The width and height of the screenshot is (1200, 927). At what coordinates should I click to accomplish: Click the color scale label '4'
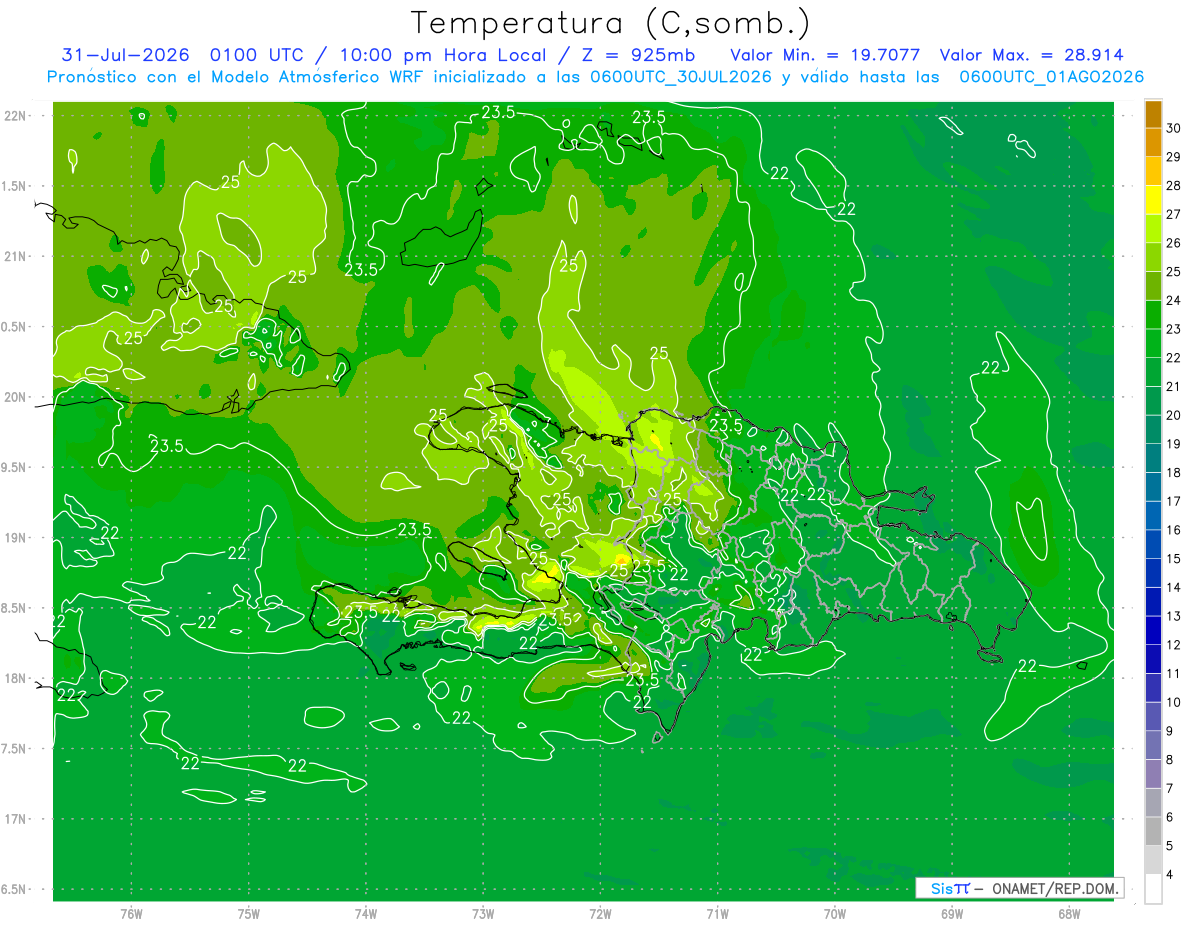click(x=1170, y=875)
